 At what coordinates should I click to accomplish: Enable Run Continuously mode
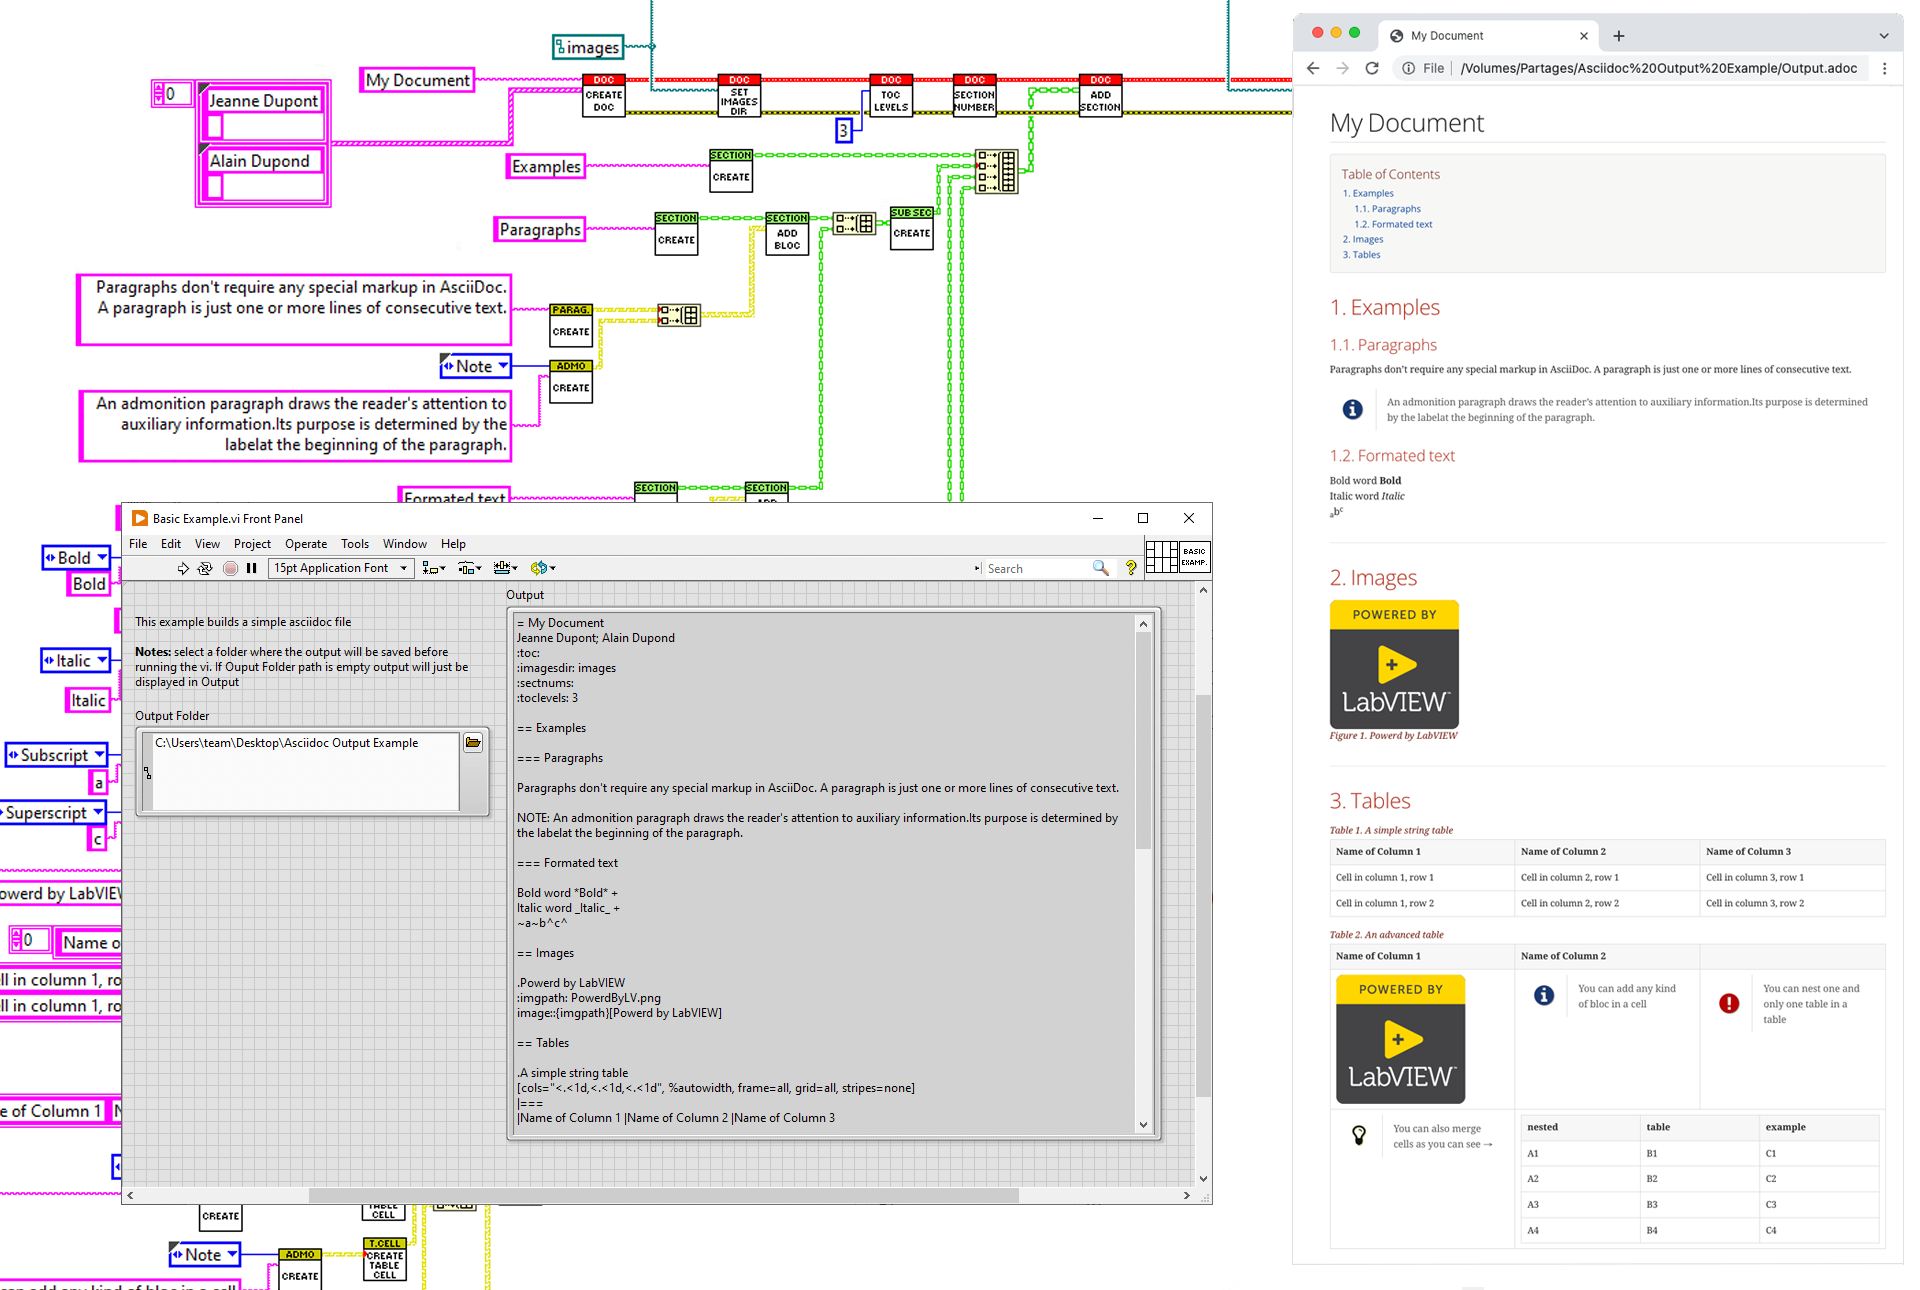point(205,567)
